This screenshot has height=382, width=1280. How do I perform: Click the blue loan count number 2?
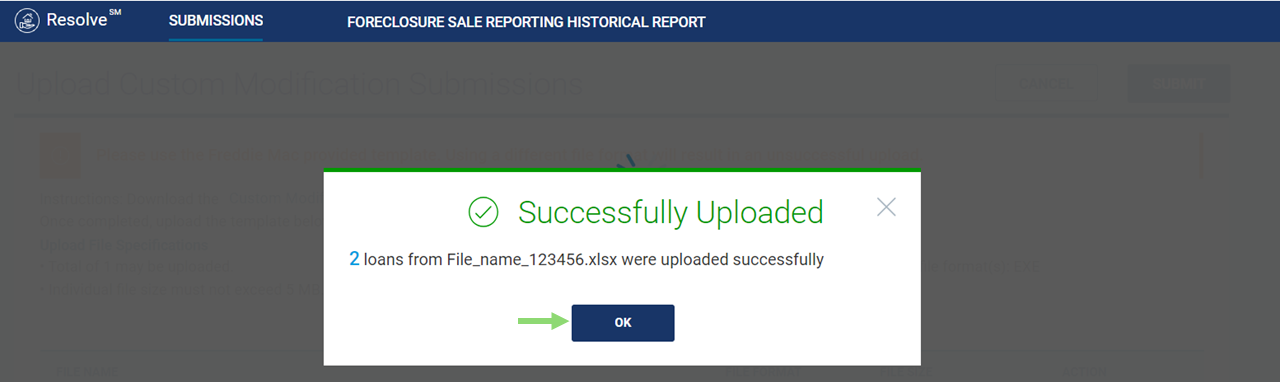pyautogui.click(x=354, y=259)
